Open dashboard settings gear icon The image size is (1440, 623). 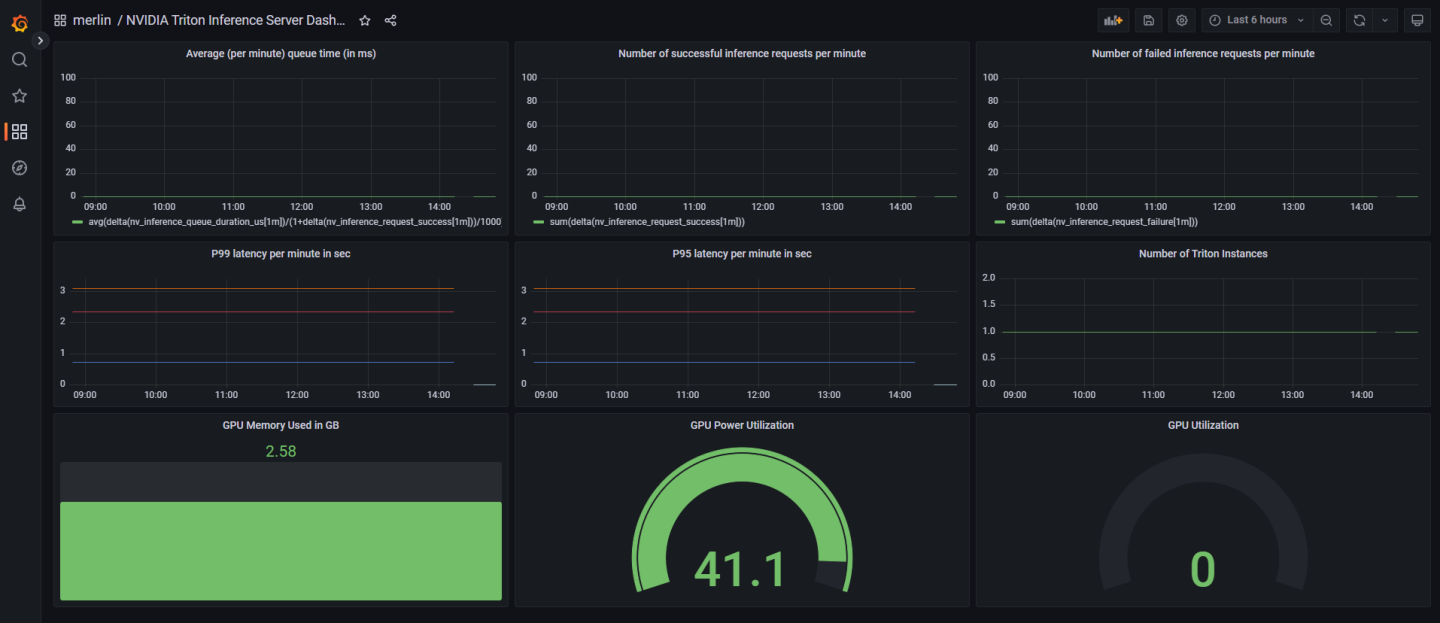pyautogui.click(x=1182, y=20)
